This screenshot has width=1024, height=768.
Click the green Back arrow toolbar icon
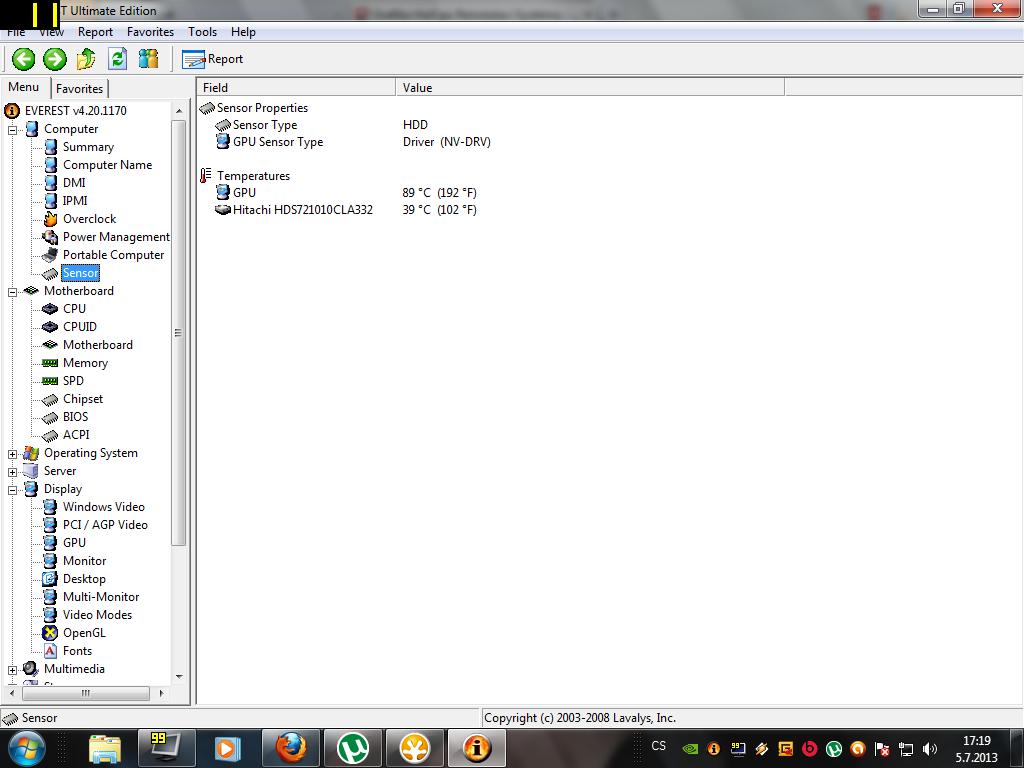click(24, 59)
